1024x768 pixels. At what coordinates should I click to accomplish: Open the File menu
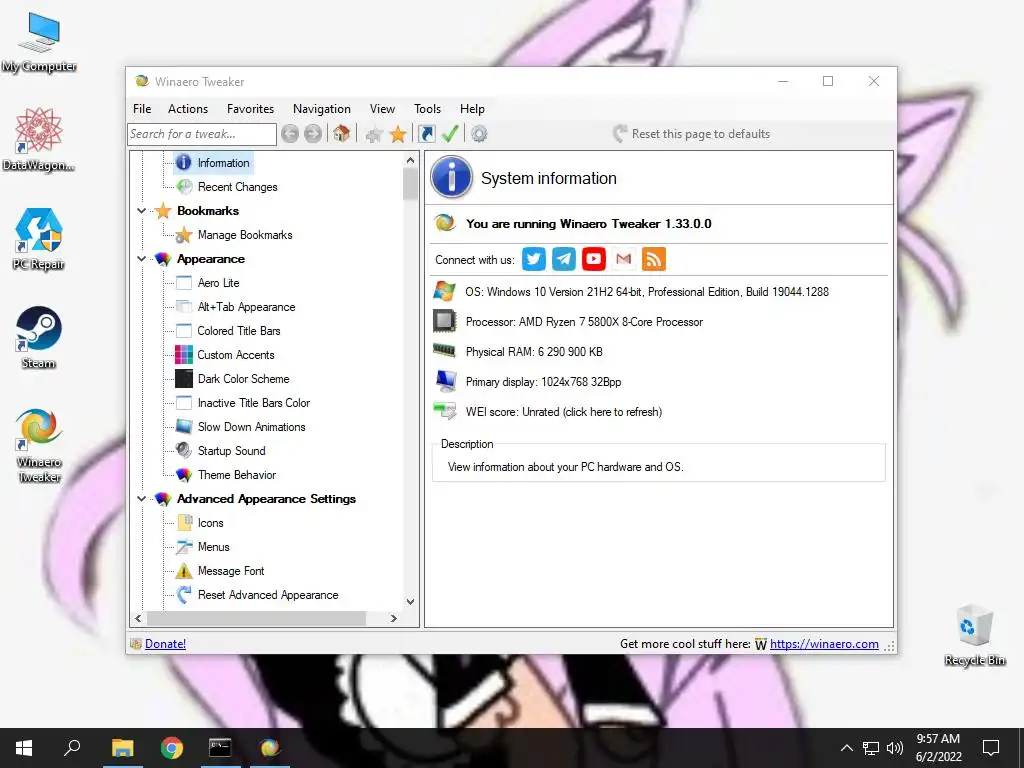(142, 109)
